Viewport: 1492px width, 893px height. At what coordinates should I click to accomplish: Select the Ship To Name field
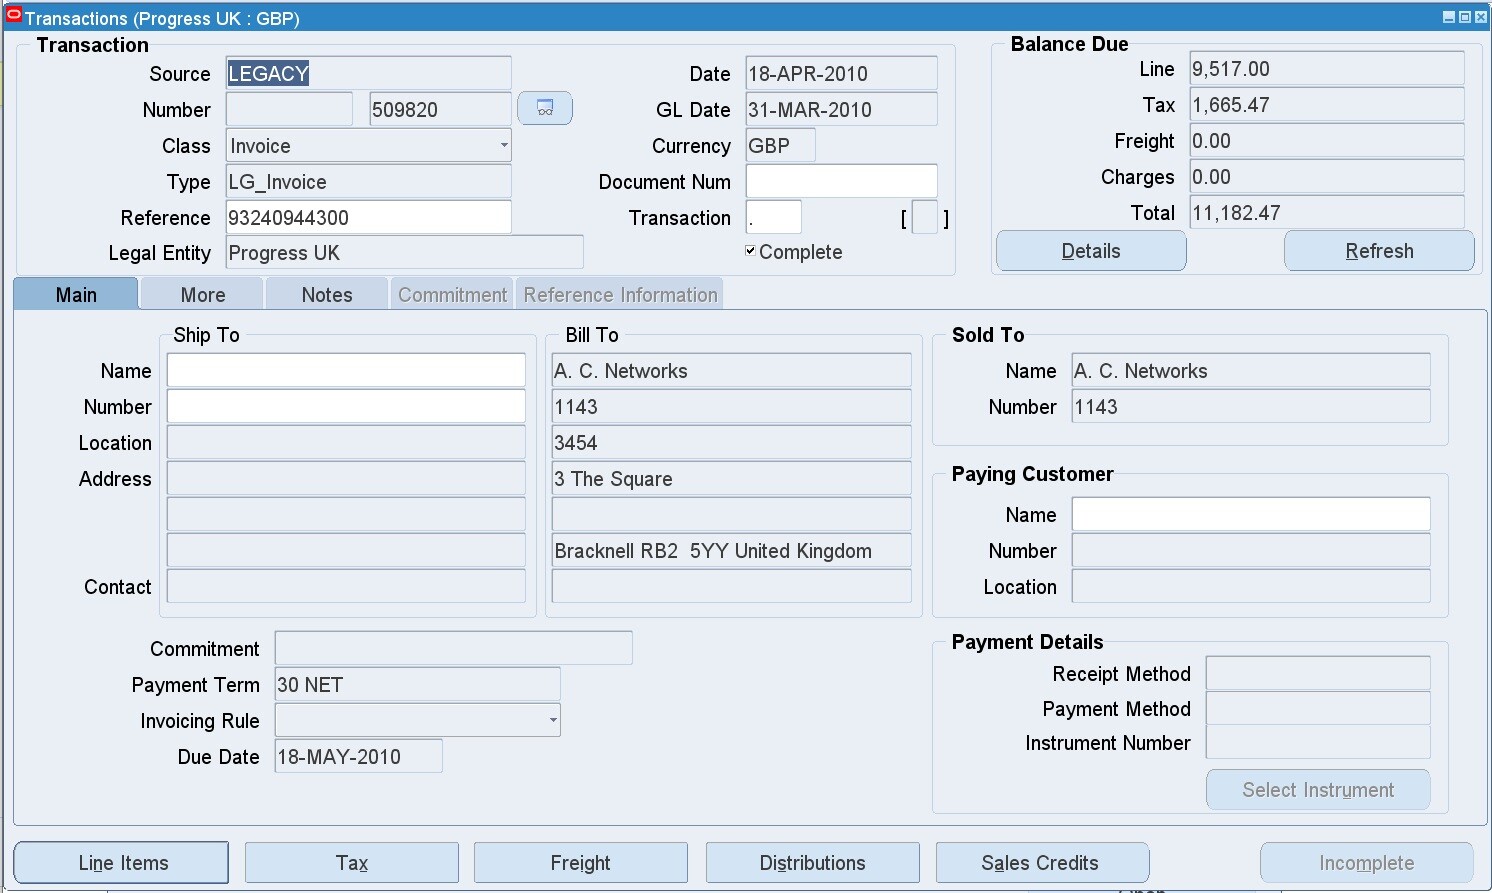click(345, 370)
